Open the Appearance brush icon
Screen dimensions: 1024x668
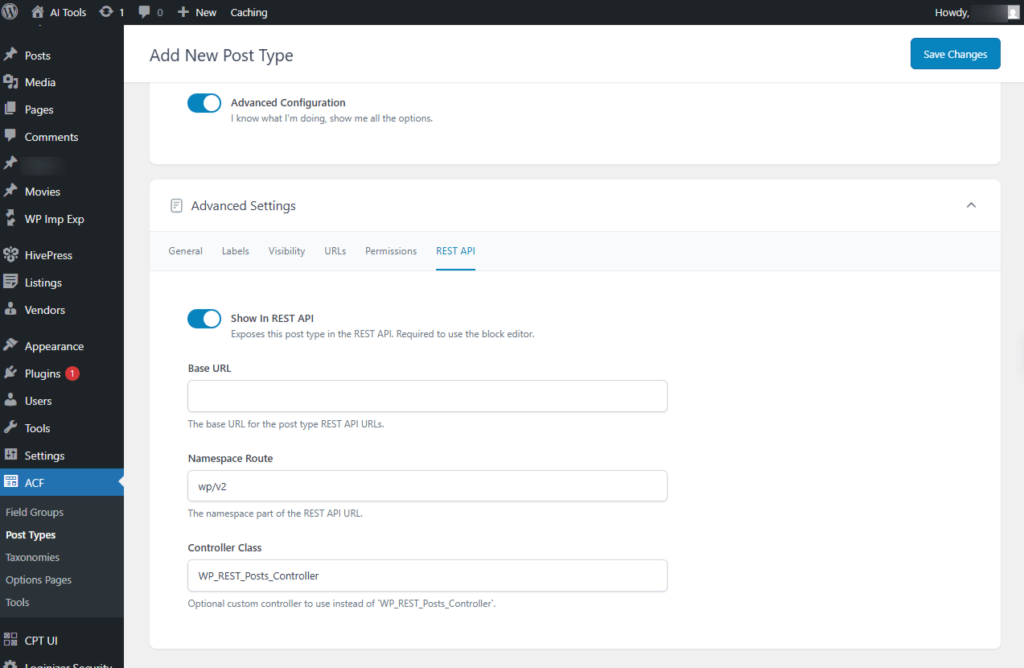click(x=11, y=346)
